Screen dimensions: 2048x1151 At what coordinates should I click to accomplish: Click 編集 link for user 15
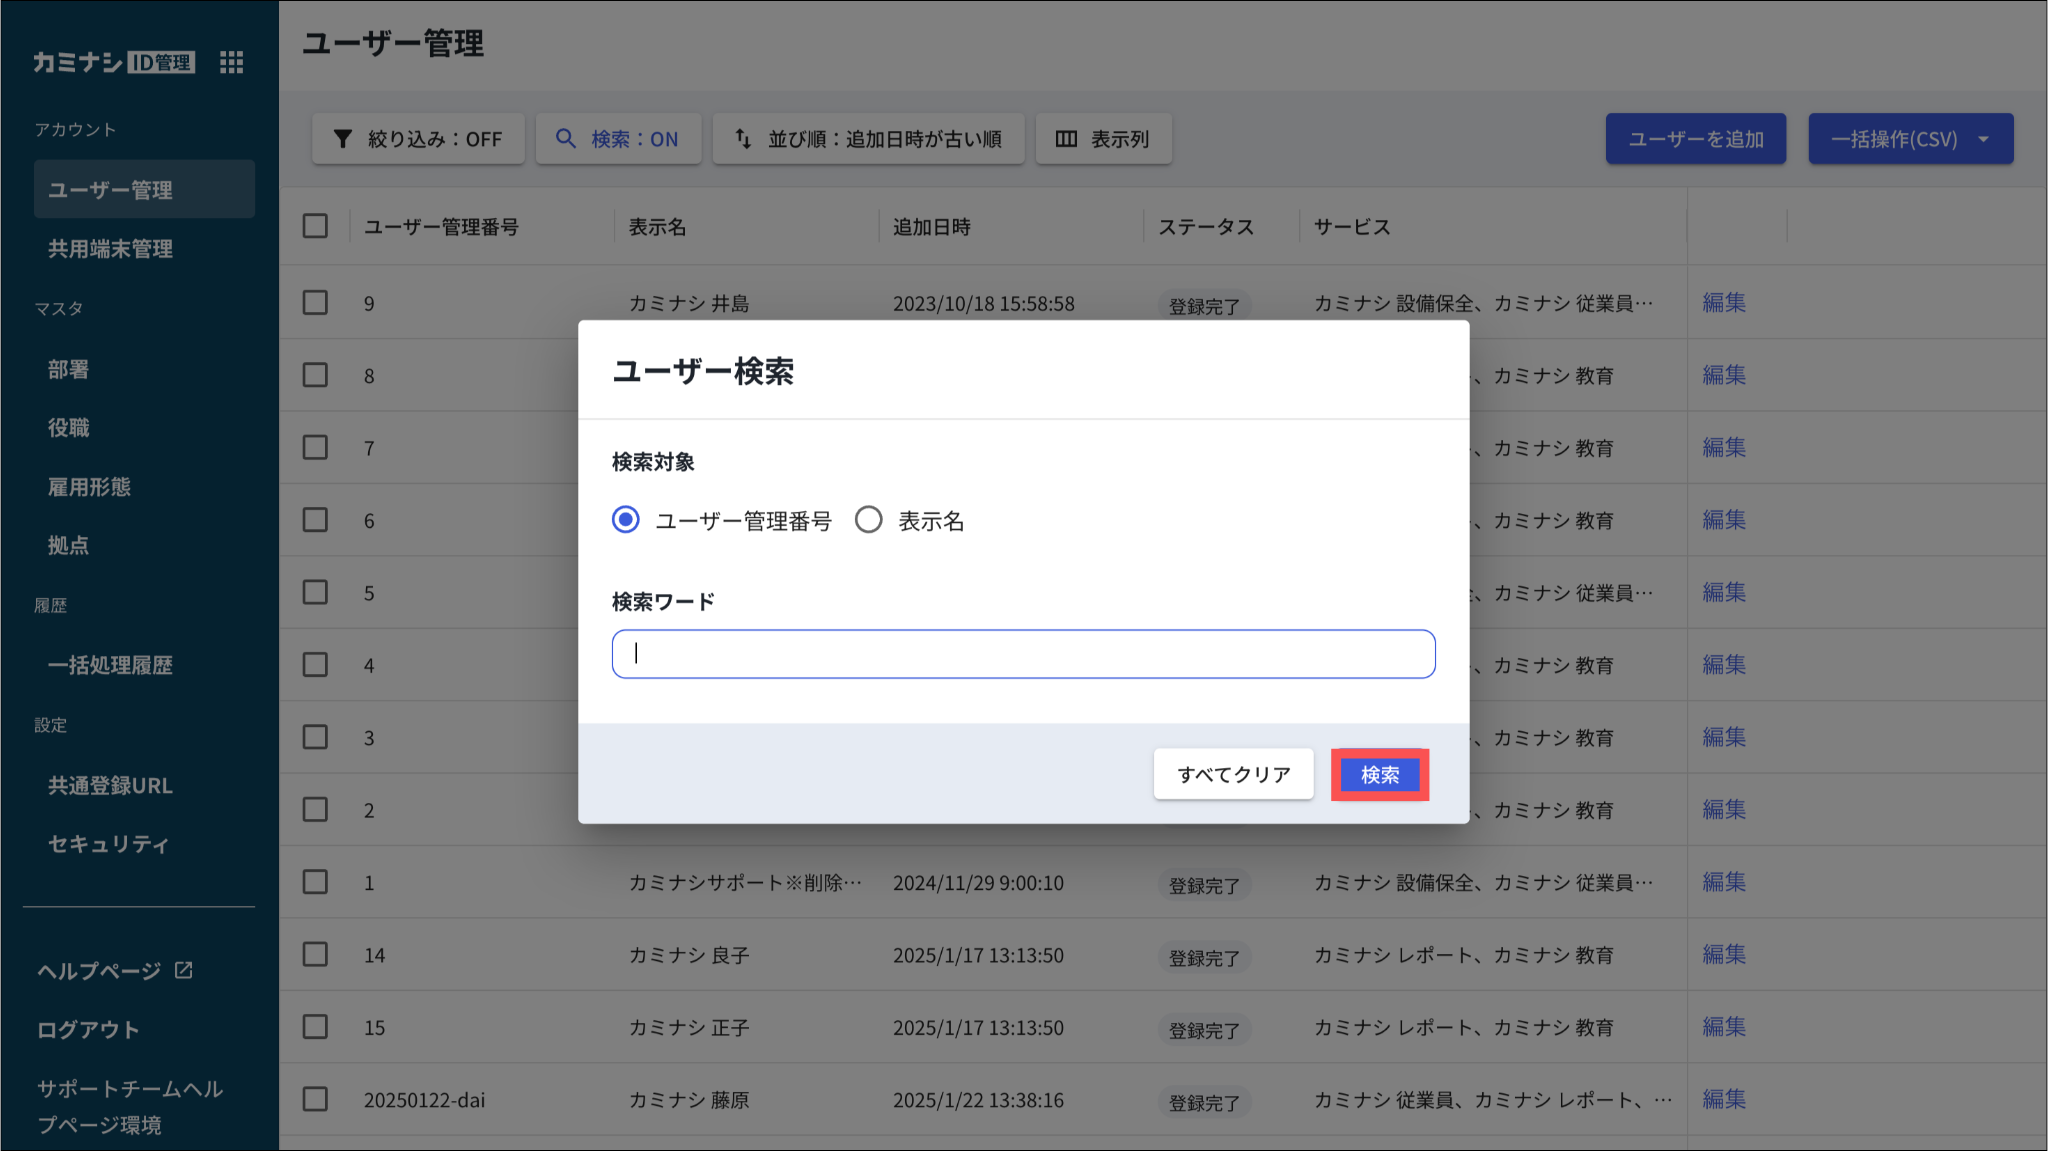tap(1723, 1027)
